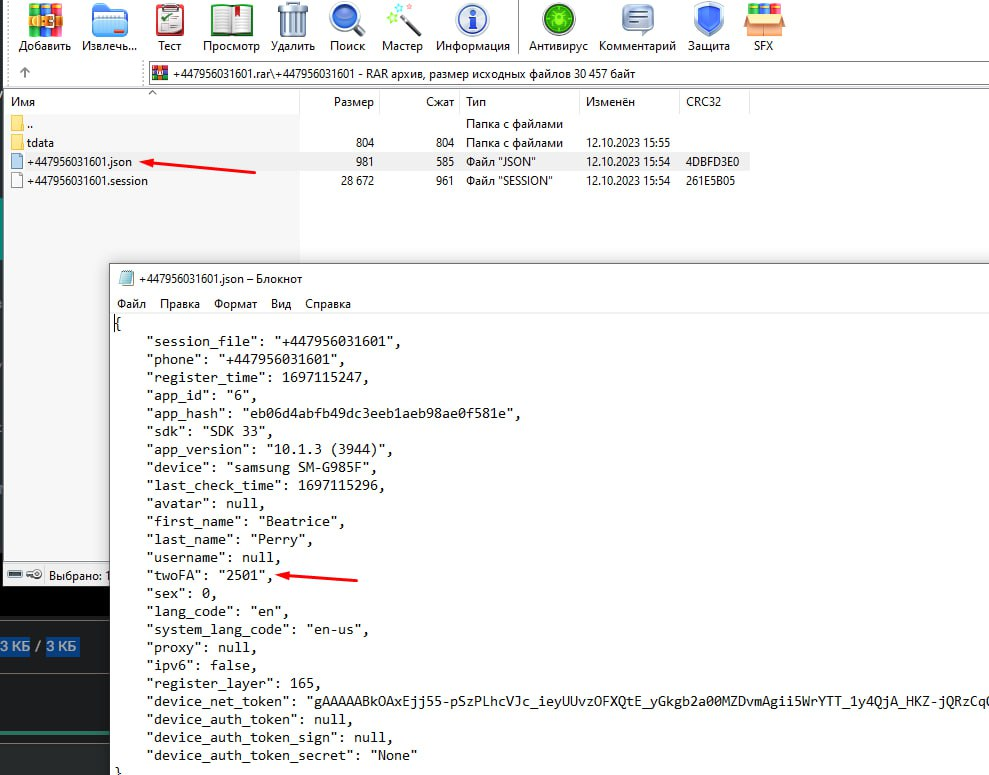Run the Антивирус (Virus scan) icon
989x775 pixels.
tap(558, 20)
